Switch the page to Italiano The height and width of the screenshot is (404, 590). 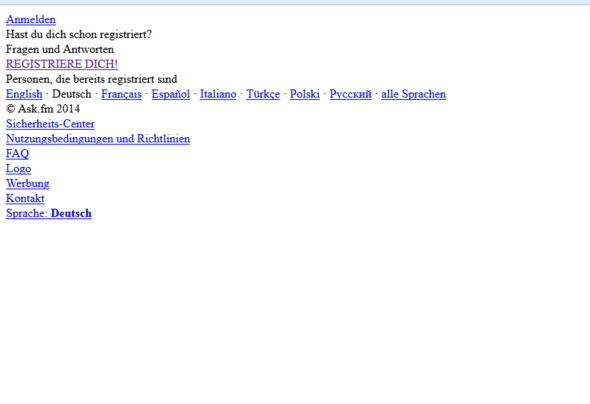[218, 94]
